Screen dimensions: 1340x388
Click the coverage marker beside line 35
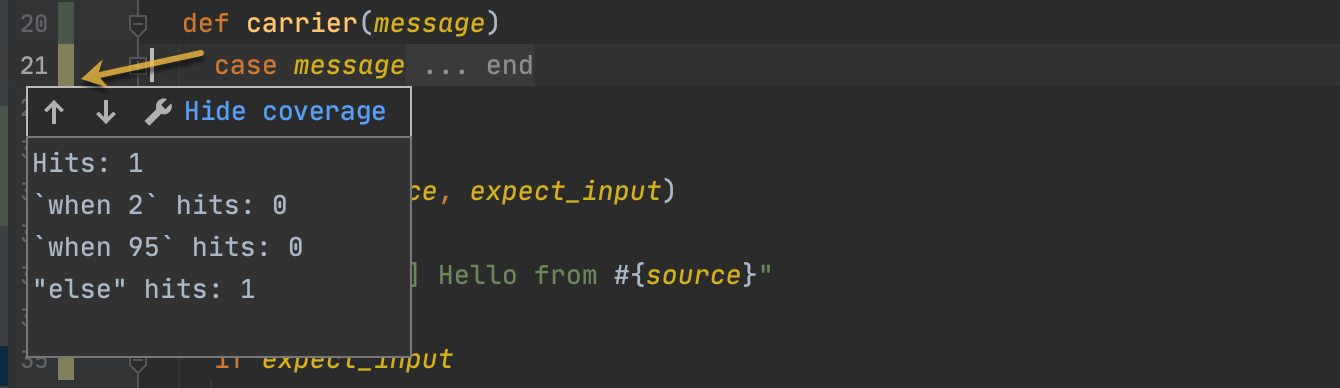coord(67,364)
